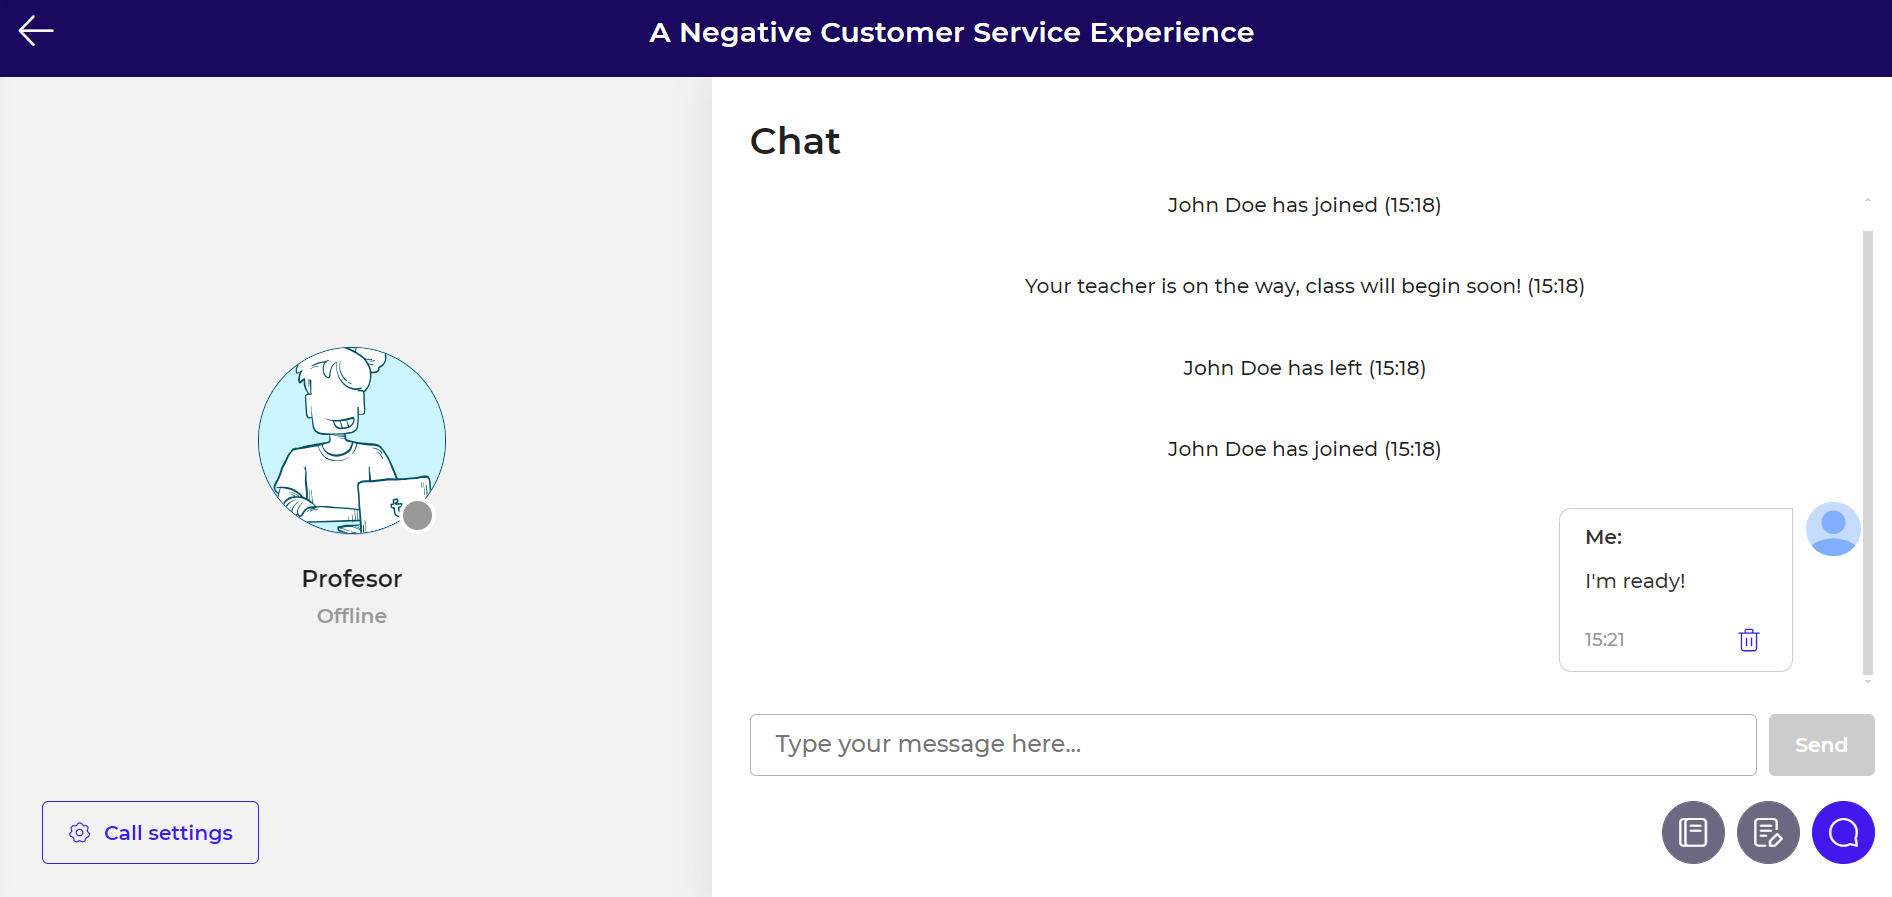The height and width of the screenshot is (897, 1892).
Task: Click the Profesor name label
Action: click(x=352, y=579)
